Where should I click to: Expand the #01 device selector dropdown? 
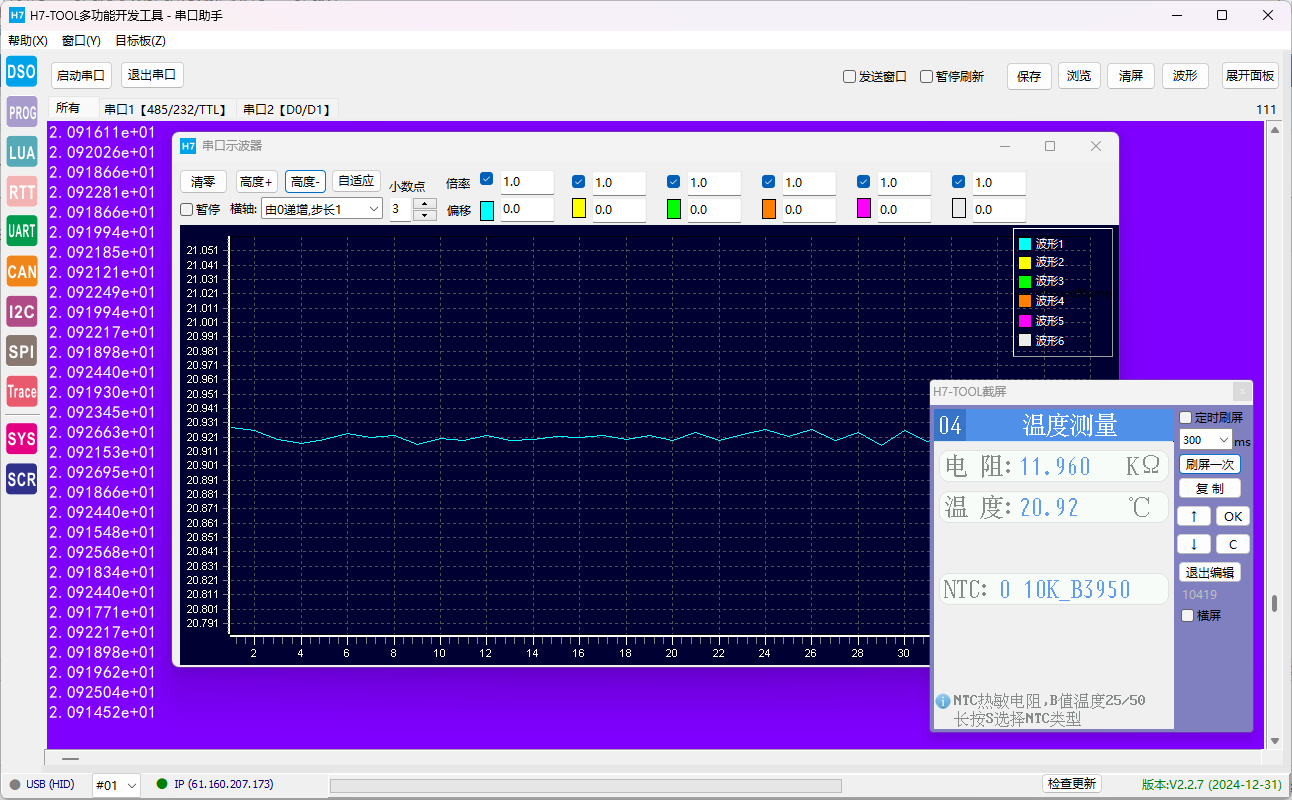(116, 785)
